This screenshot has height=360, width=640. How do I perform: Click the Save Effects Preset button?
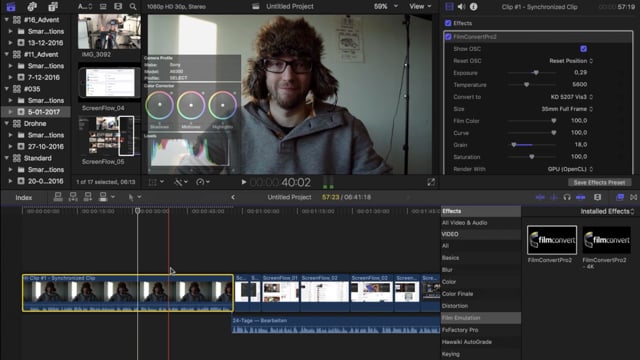point(599,182)
